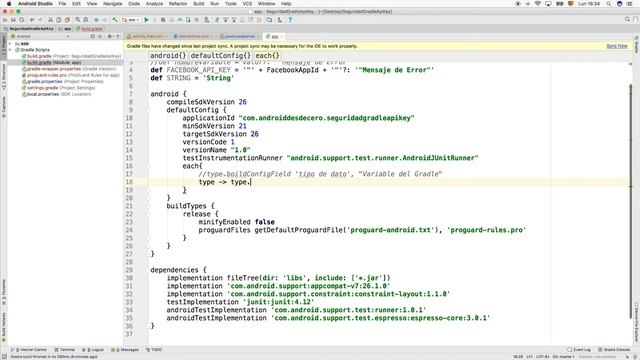
Task: Click the Open folder toolbar icon
Action: [5, 20]
